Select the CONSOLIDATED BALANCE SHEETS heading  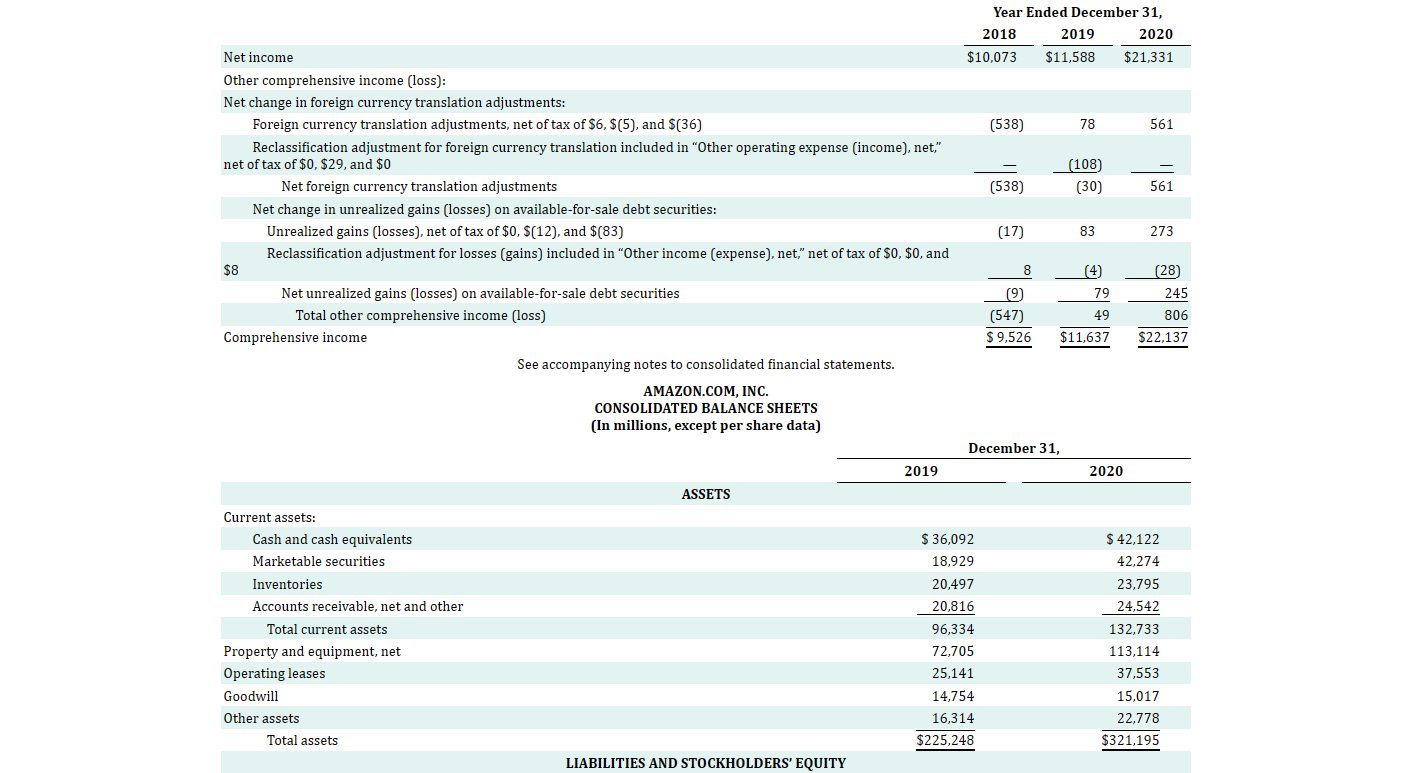pos(706,408)
